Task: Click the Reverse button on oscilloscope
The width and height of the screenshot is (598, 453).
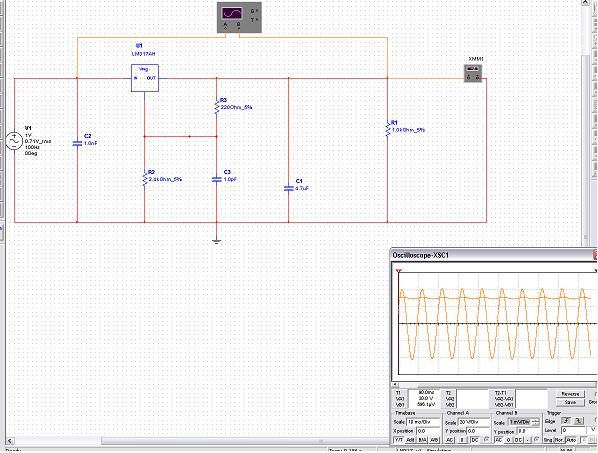Action: (570, 394)
